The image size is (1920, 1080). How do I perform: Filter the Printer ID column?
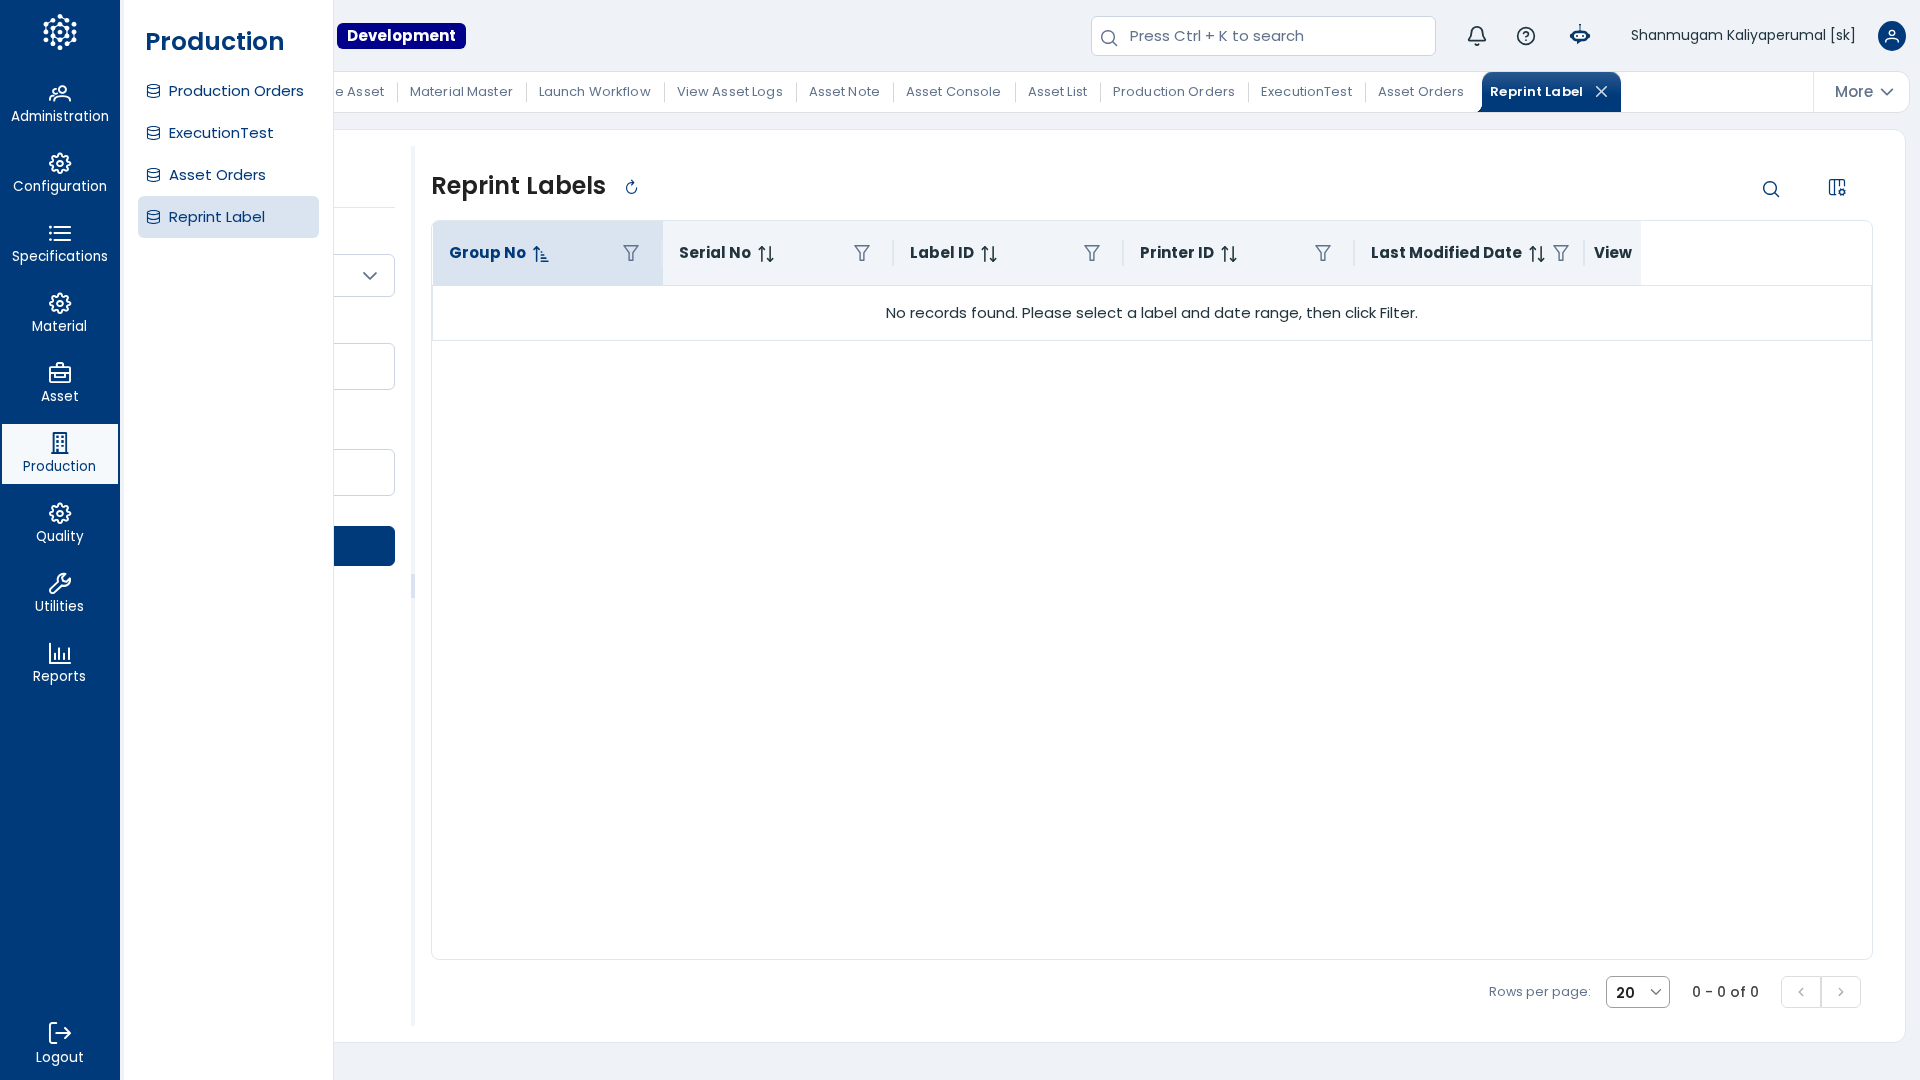coord(1323,253)
